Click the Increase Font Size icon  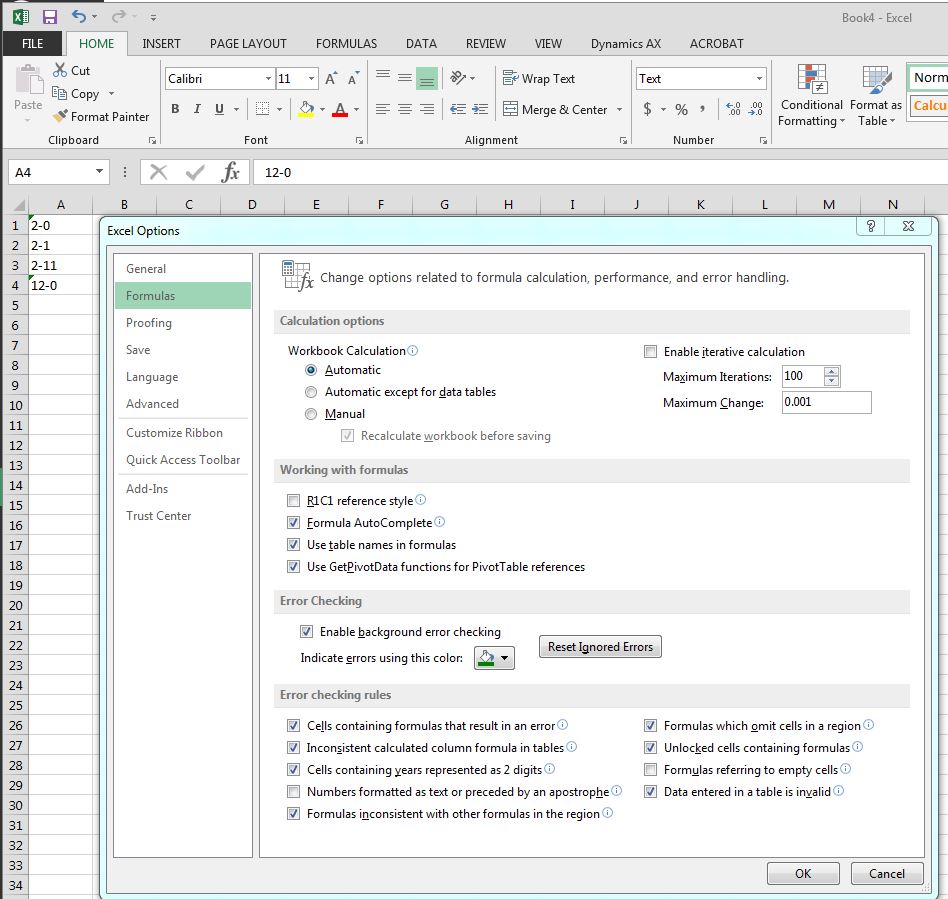pyautogui.click(x=331, y=78)
